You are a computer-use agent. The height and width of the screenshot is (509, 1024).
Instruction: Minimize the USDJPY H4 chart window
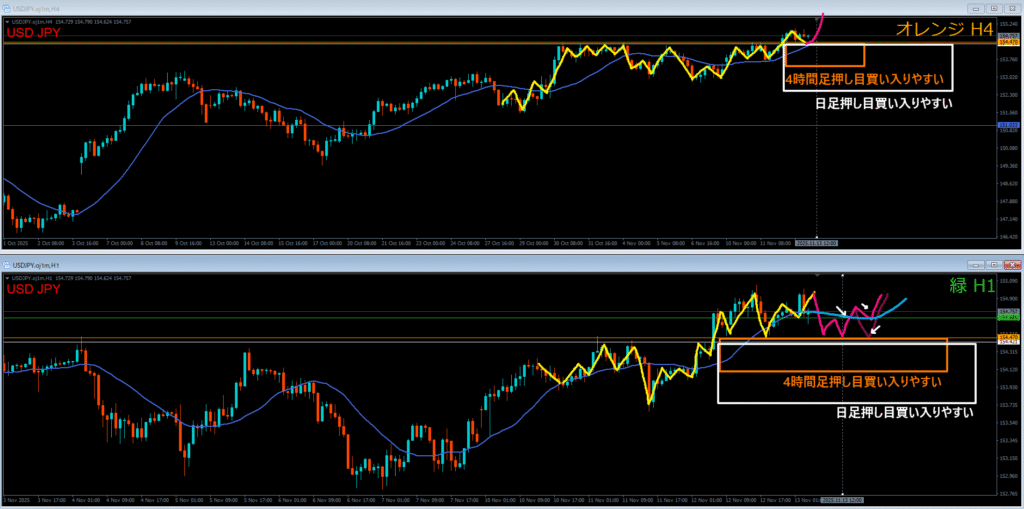(x=976, y=9)
